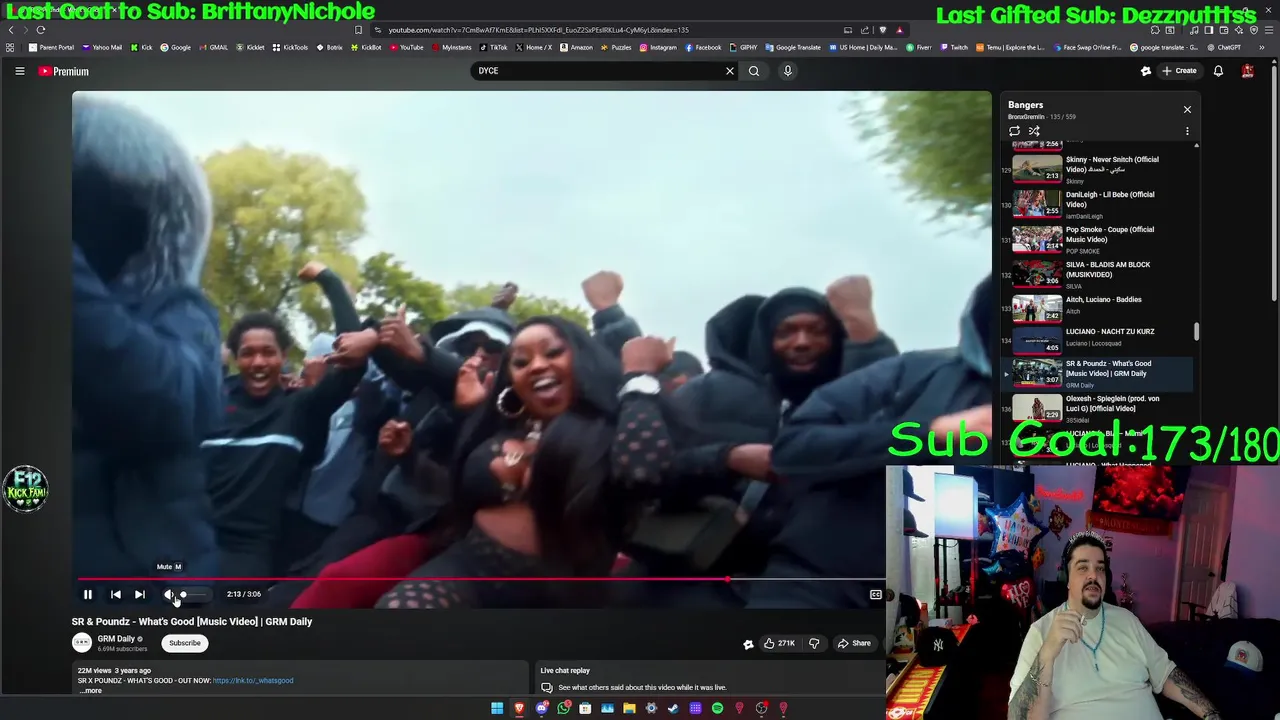Subscribe to GRM Daily channel

click(x=184, y=643)
